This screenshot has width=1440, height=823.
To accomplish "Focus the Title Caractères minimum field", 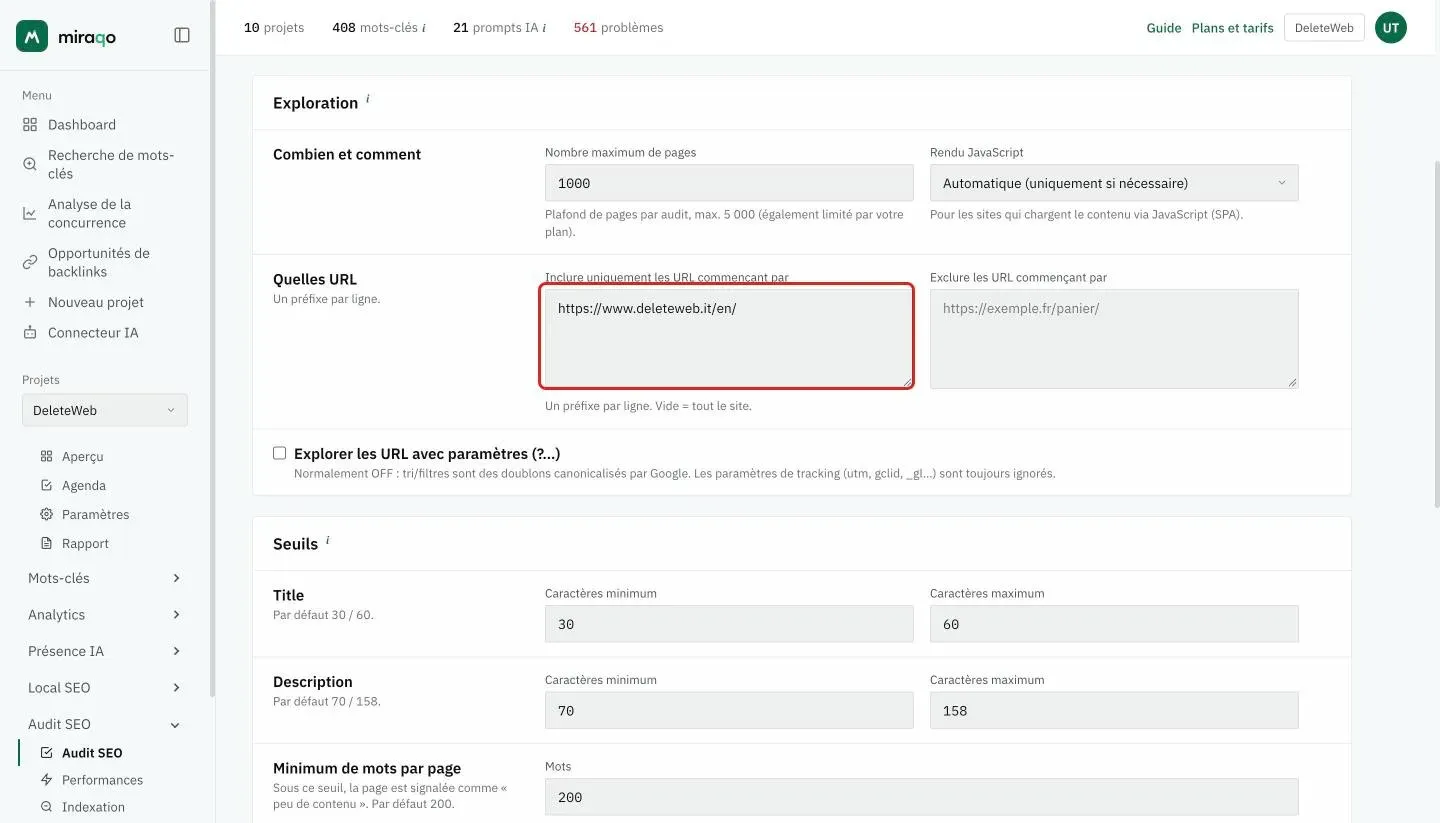I will tap(729, 624).
